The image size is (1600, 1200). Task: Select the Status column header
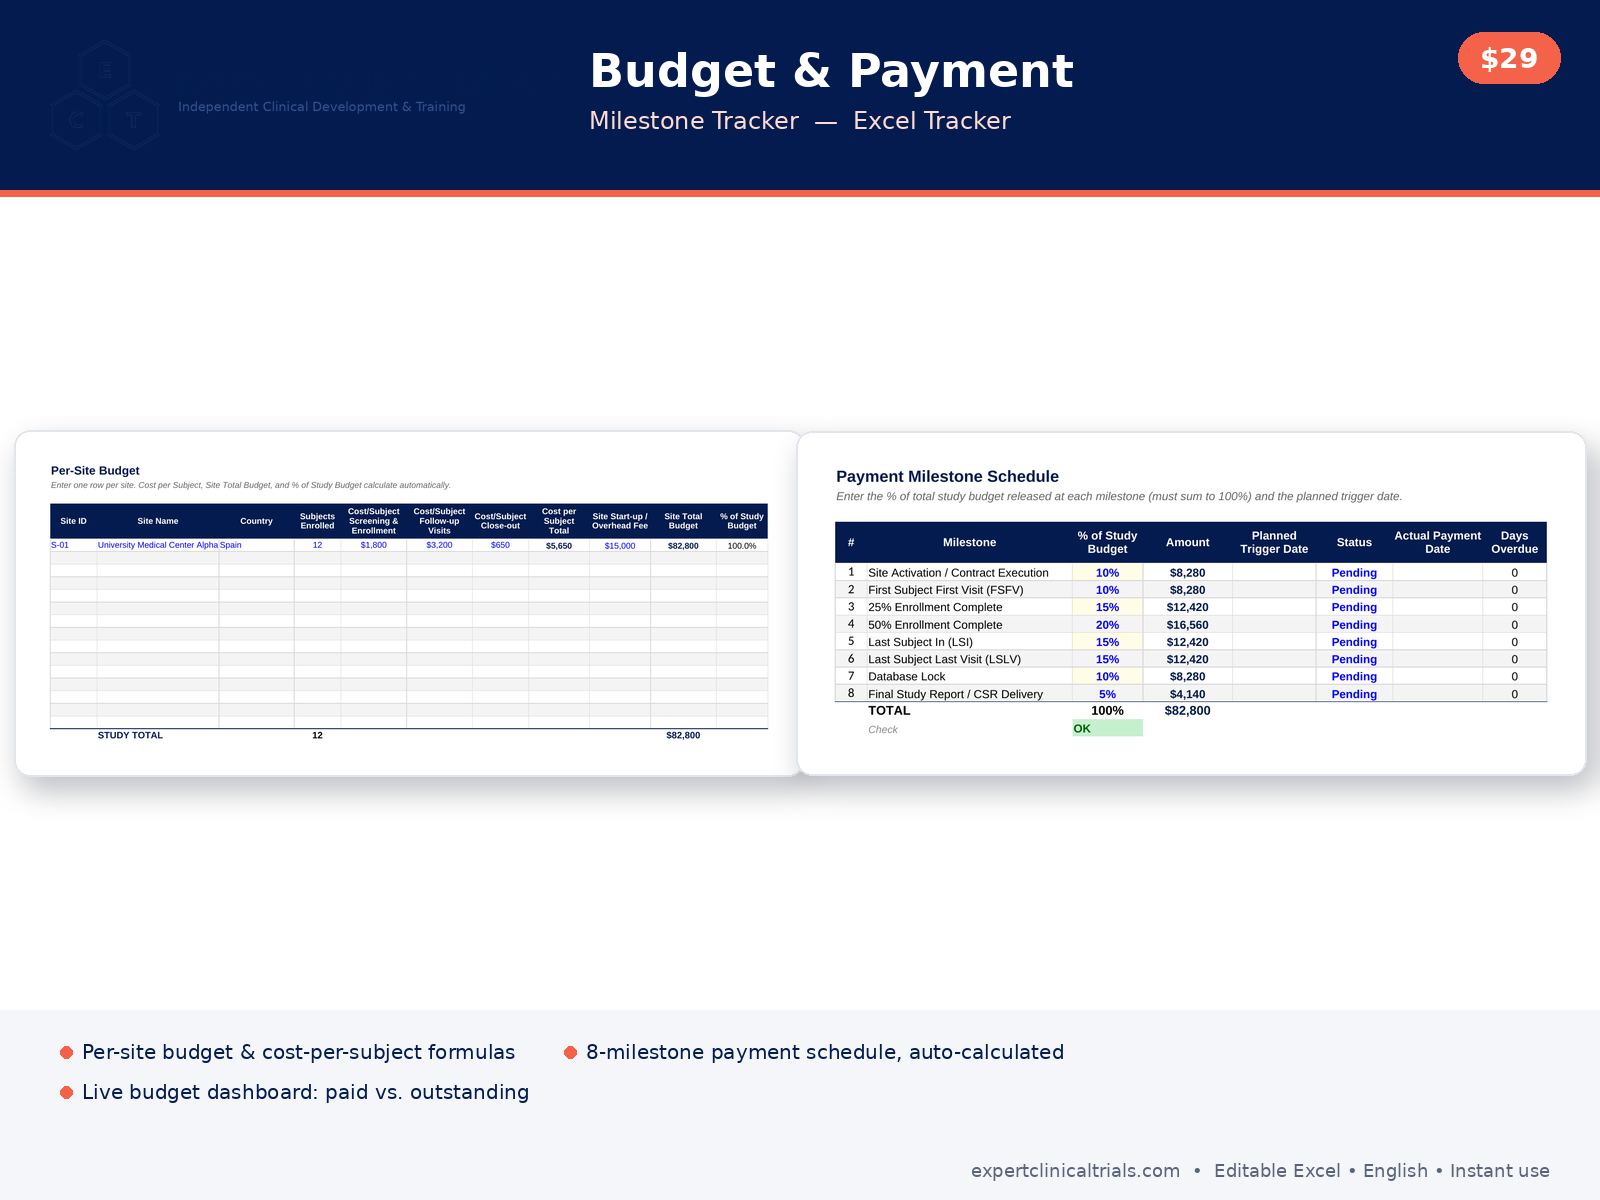(x=1354, y=542)
